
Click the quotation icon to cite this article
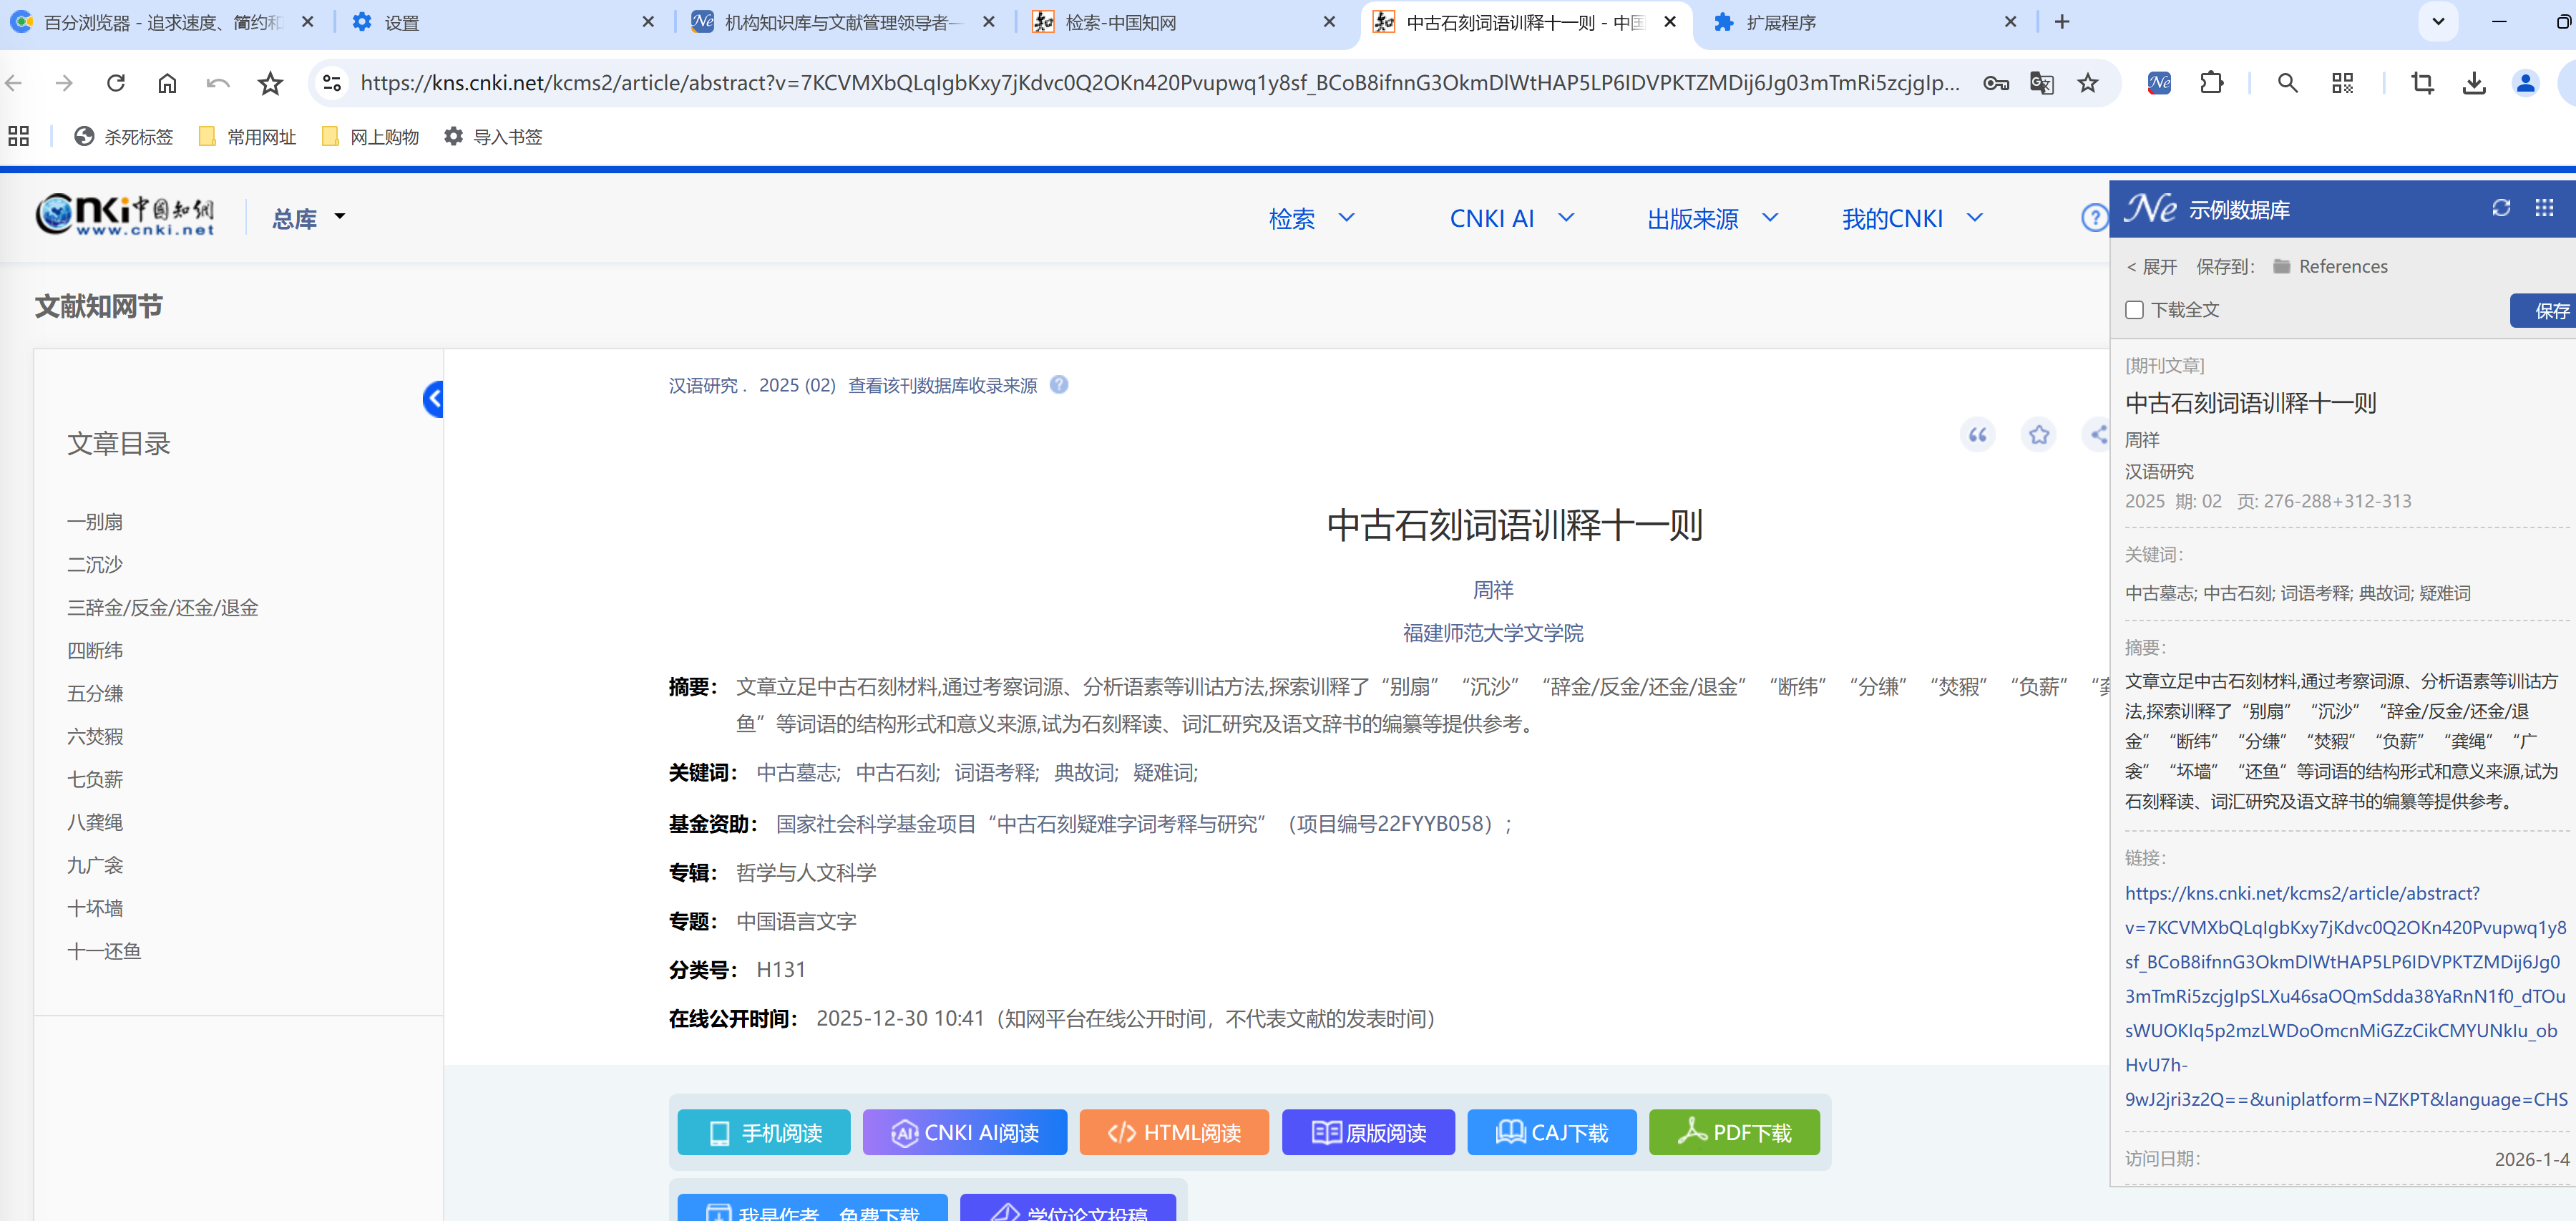coord(1977,435)
